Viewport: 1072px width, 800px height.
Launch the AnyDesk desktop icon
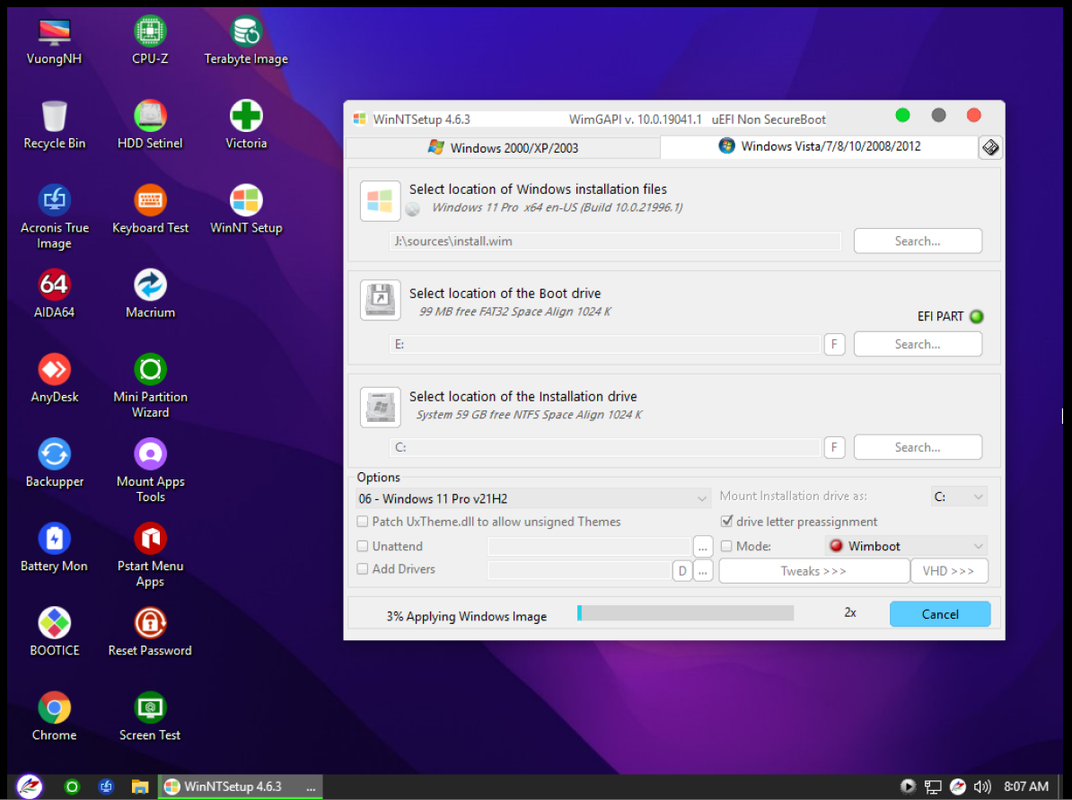coord(54,379)
